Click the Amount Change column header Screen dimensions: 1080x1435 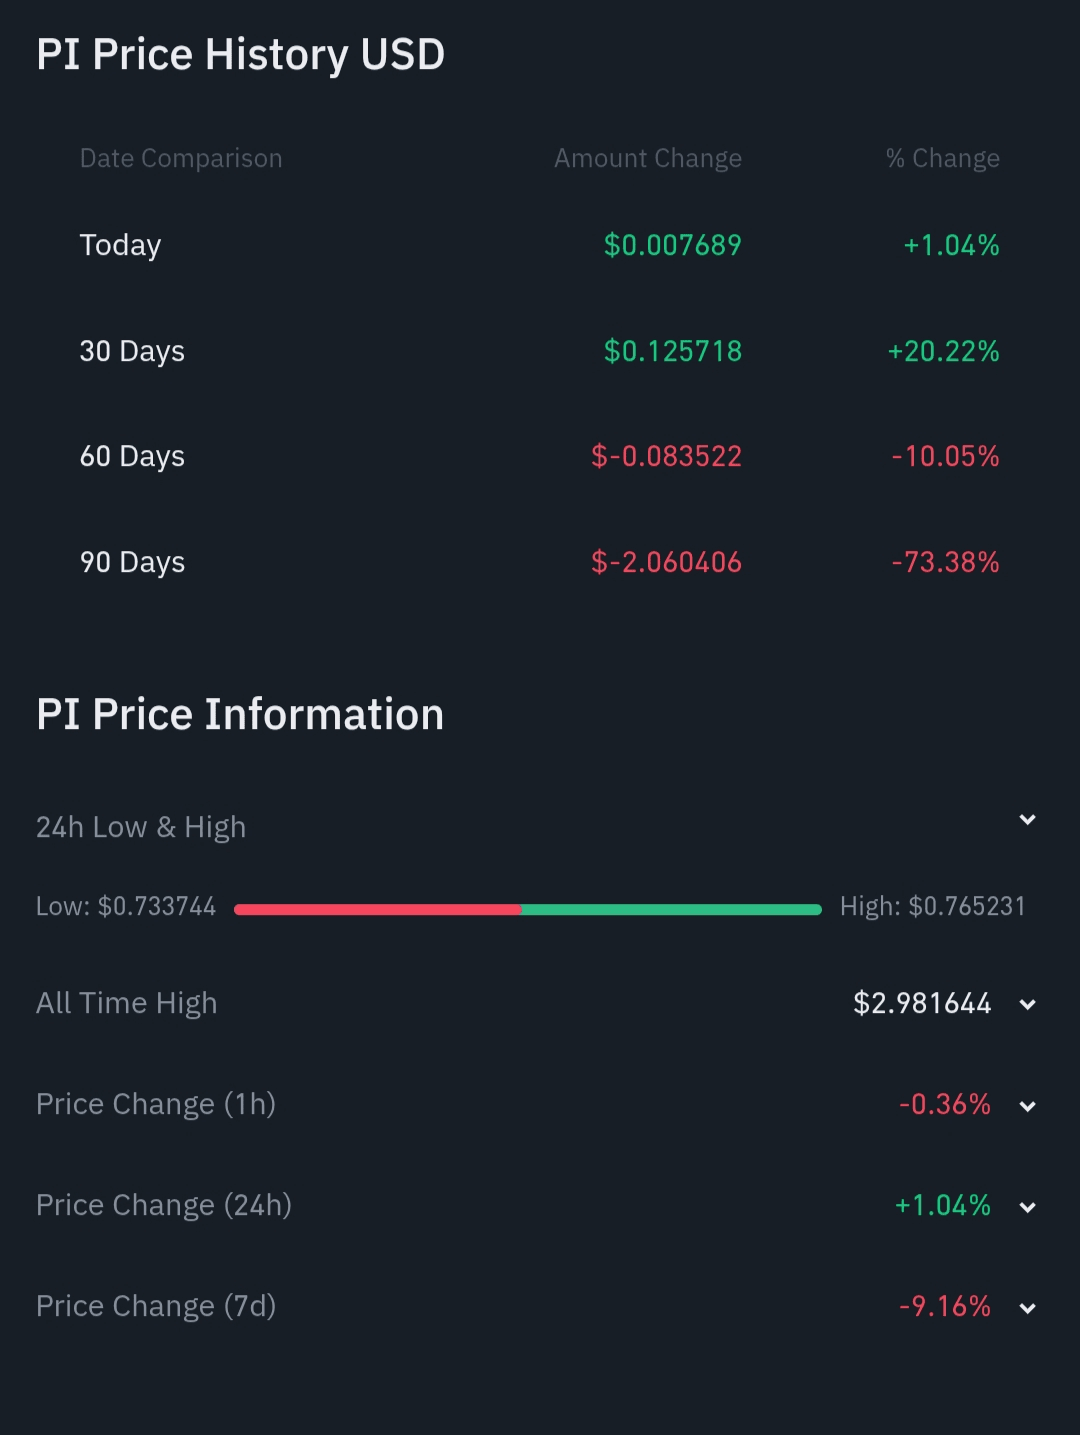[x=648, y=158]
